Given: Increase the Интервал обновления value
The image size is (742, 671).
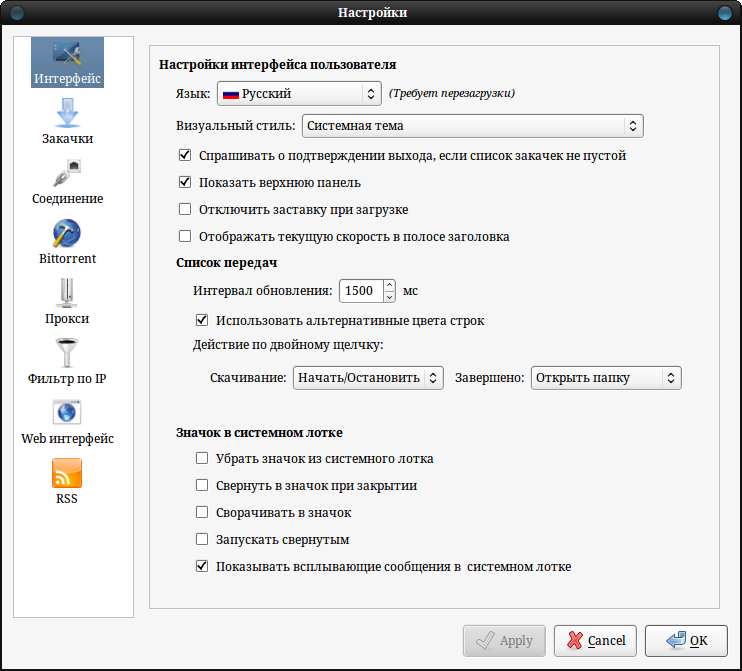Looking at the screenshot, I should tap(389, 285).
